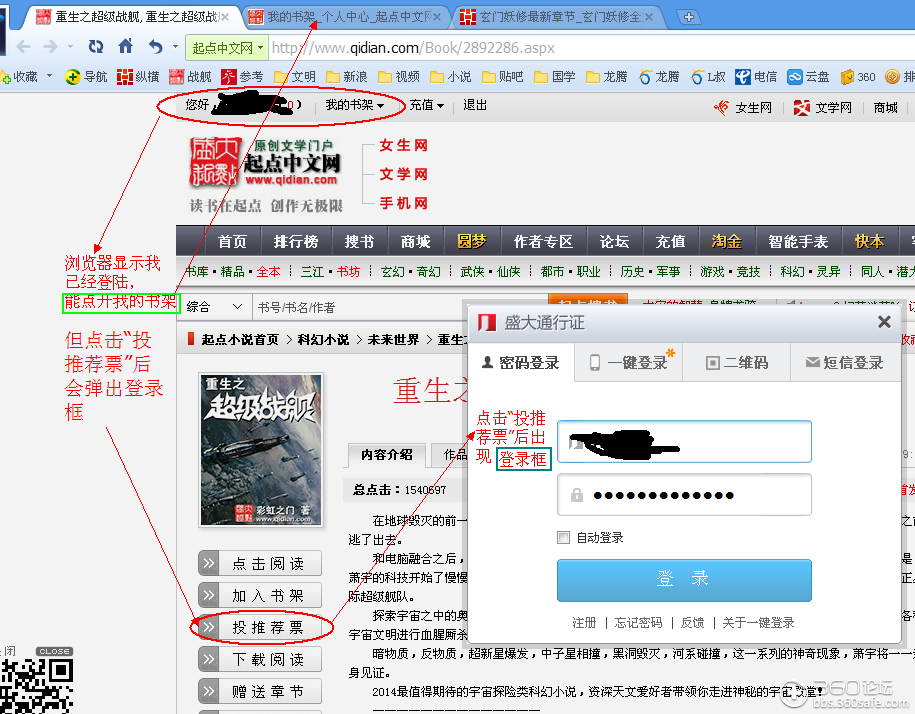Viewport: 915px width, 714px height.
Task: Open the 国学 bookmark folder
Action: (x=555, y=76)
